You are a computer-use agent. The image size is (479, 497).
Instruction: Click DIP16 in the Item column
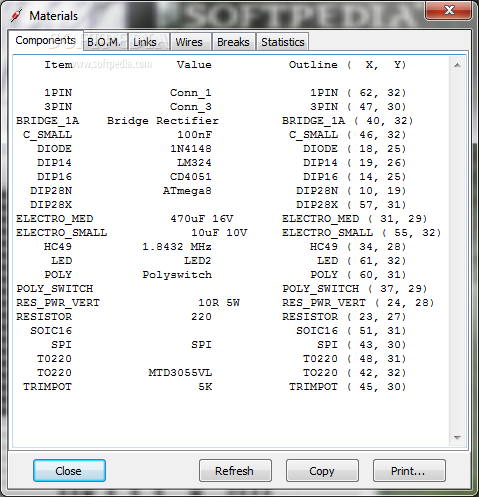pos(54,177)
